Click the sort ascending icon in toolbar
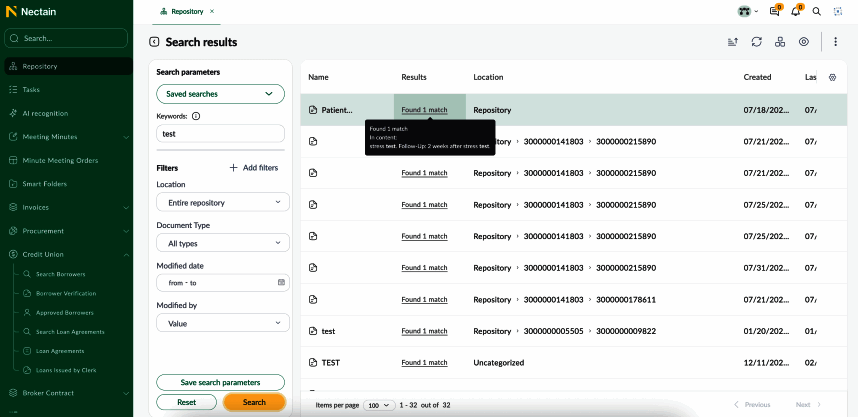 pos(733,42)
